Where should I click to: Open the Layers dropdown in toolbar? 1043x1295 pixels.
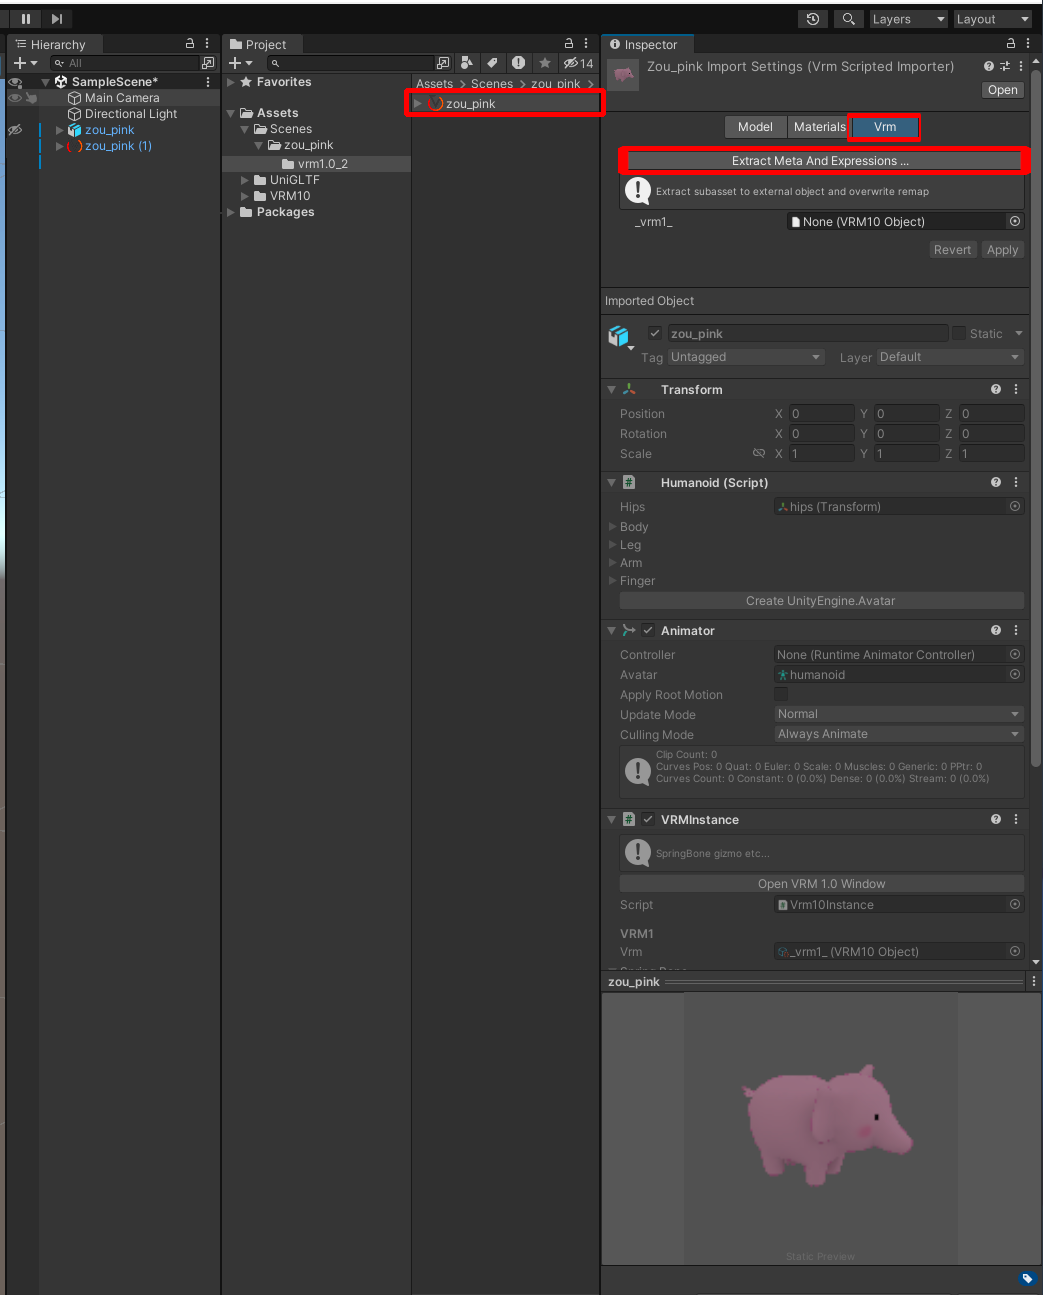[x=907, y=19]
